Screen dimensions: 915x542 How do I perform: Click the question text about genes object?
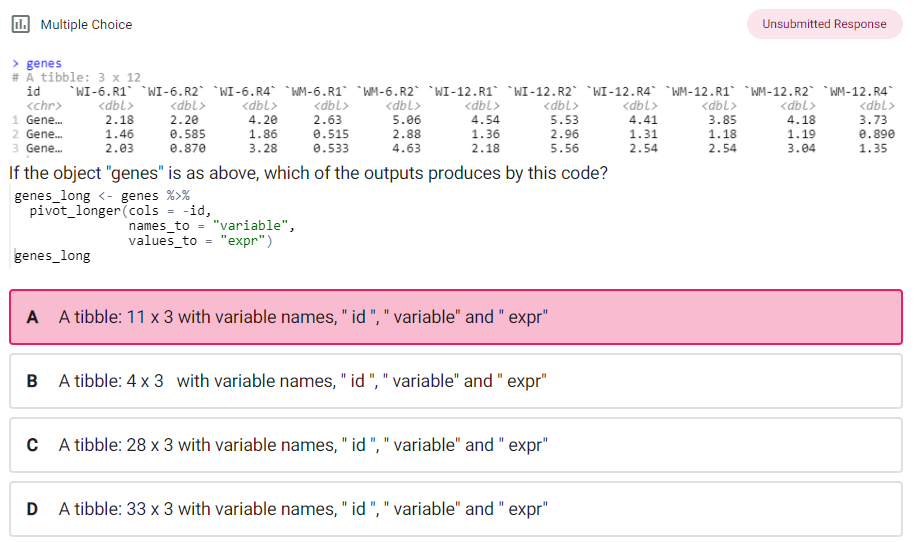[308, 173]
